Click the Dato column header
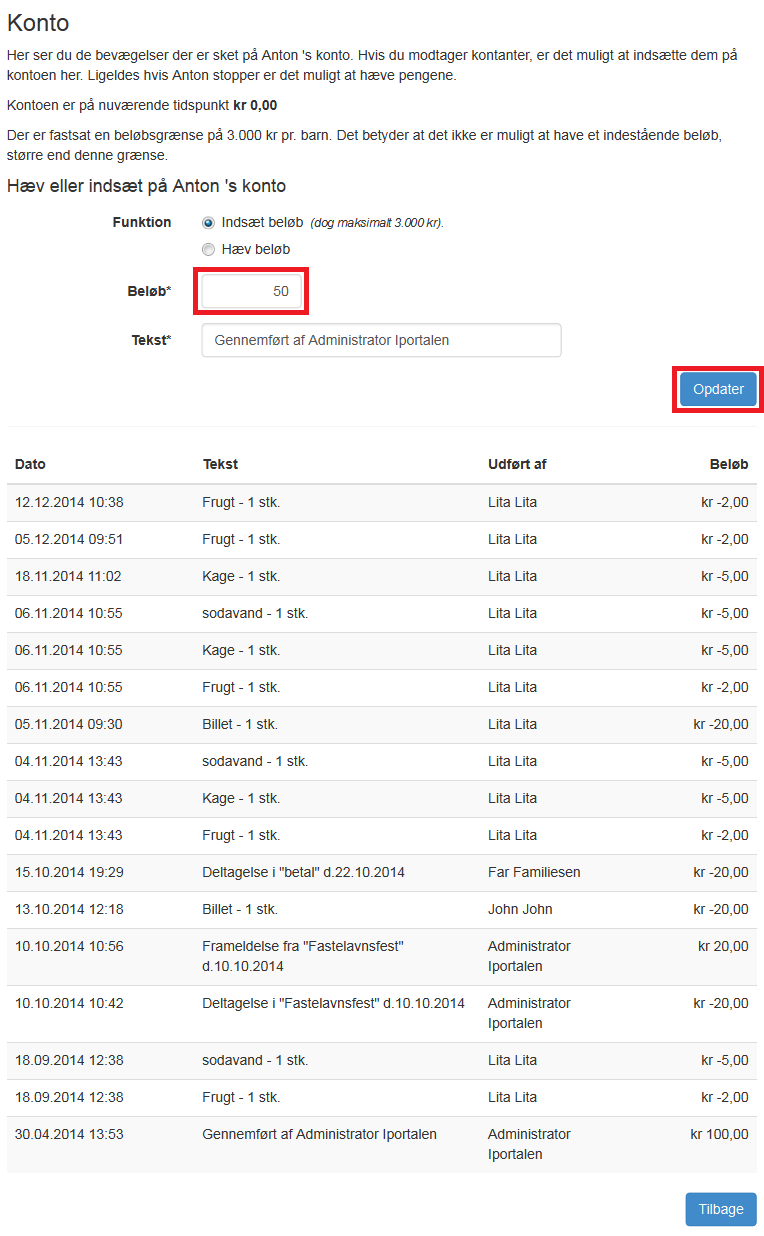The height and width of the screenshot is (1236, 764). [30, 464]
